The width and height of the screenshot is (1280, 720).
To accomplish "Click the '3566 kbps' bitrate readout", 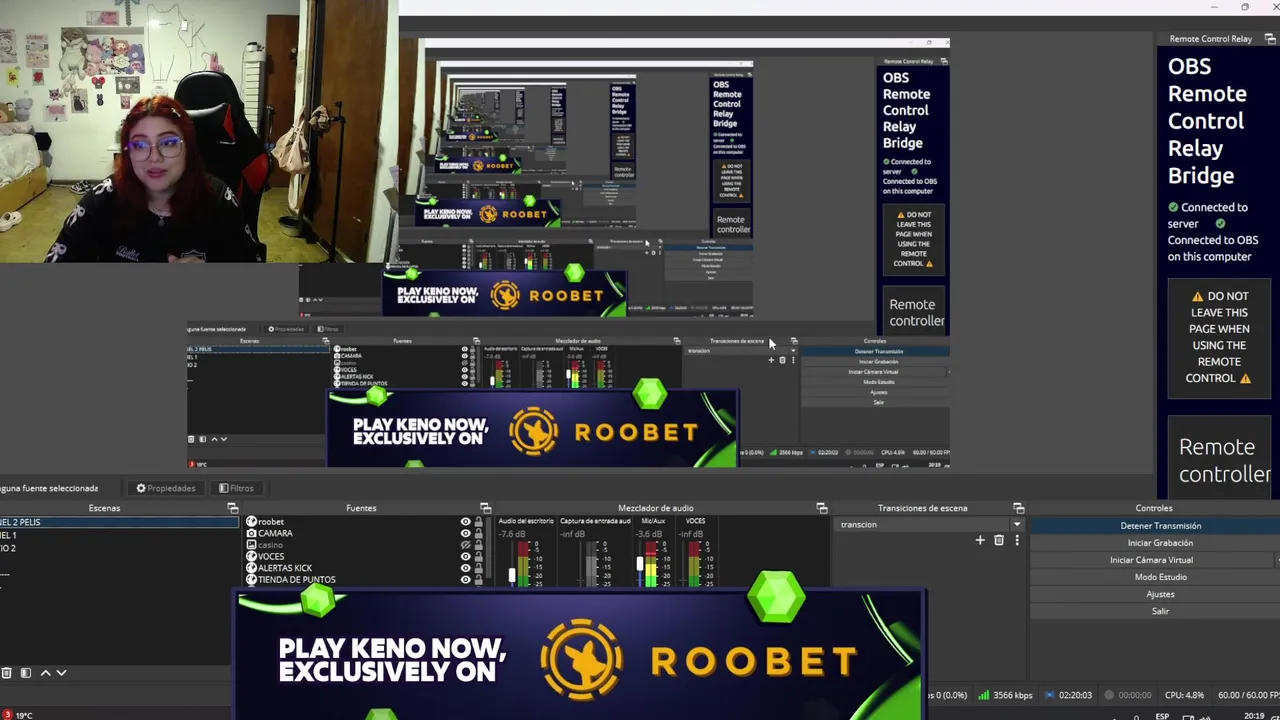I will [x=1013, y=695].
